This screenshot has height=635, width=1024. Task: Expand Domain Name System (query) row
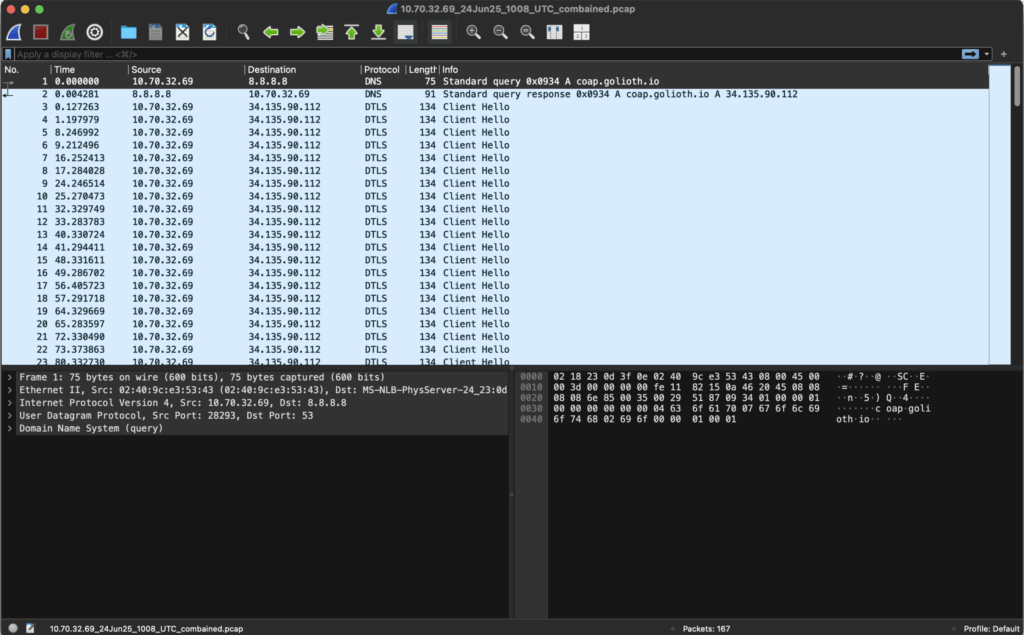[x=10, y=429]
